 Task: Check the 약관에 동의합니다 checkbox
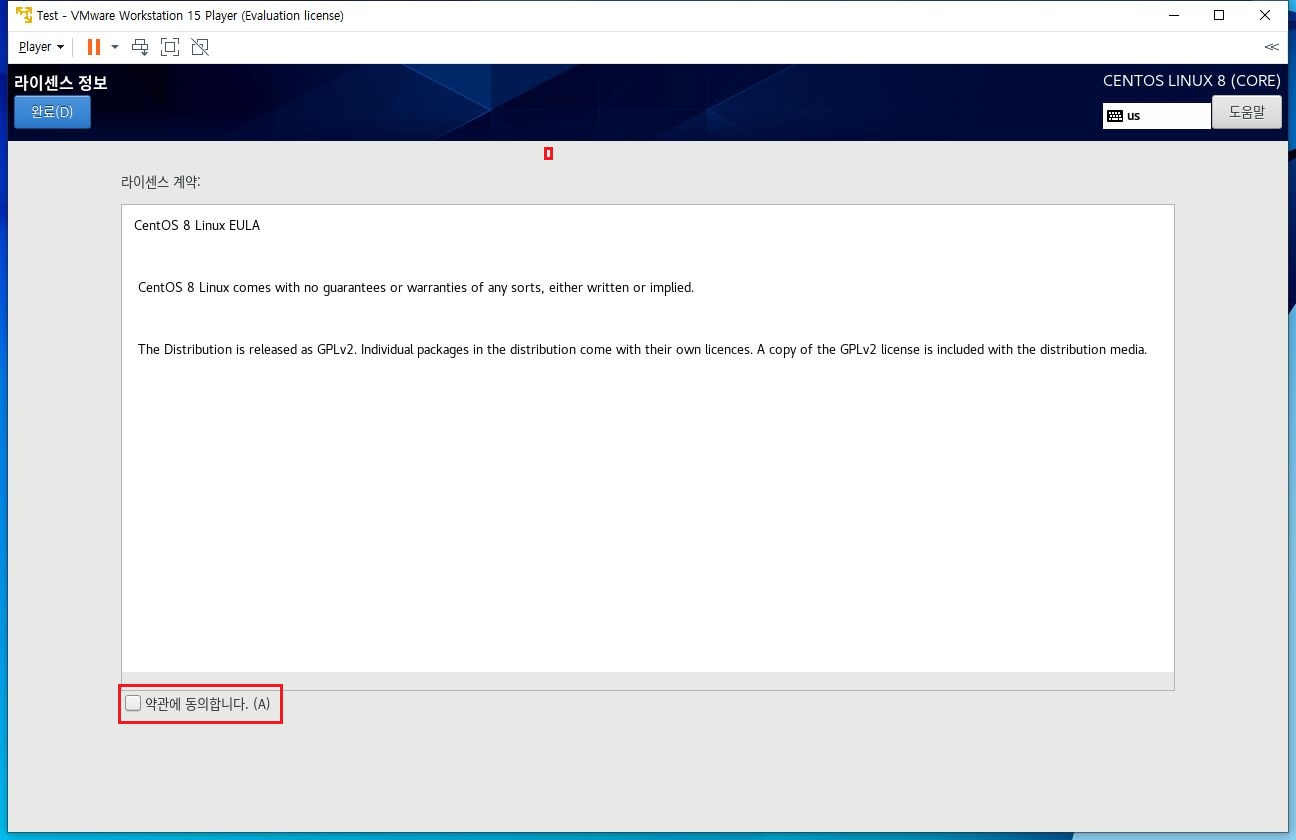pos(133,703)
